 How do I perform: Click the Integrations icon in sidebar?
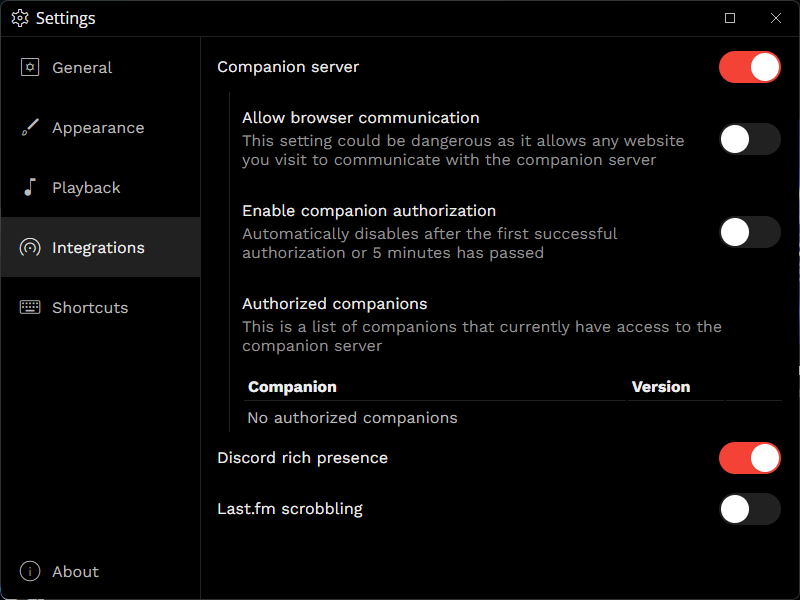[30, 248]
